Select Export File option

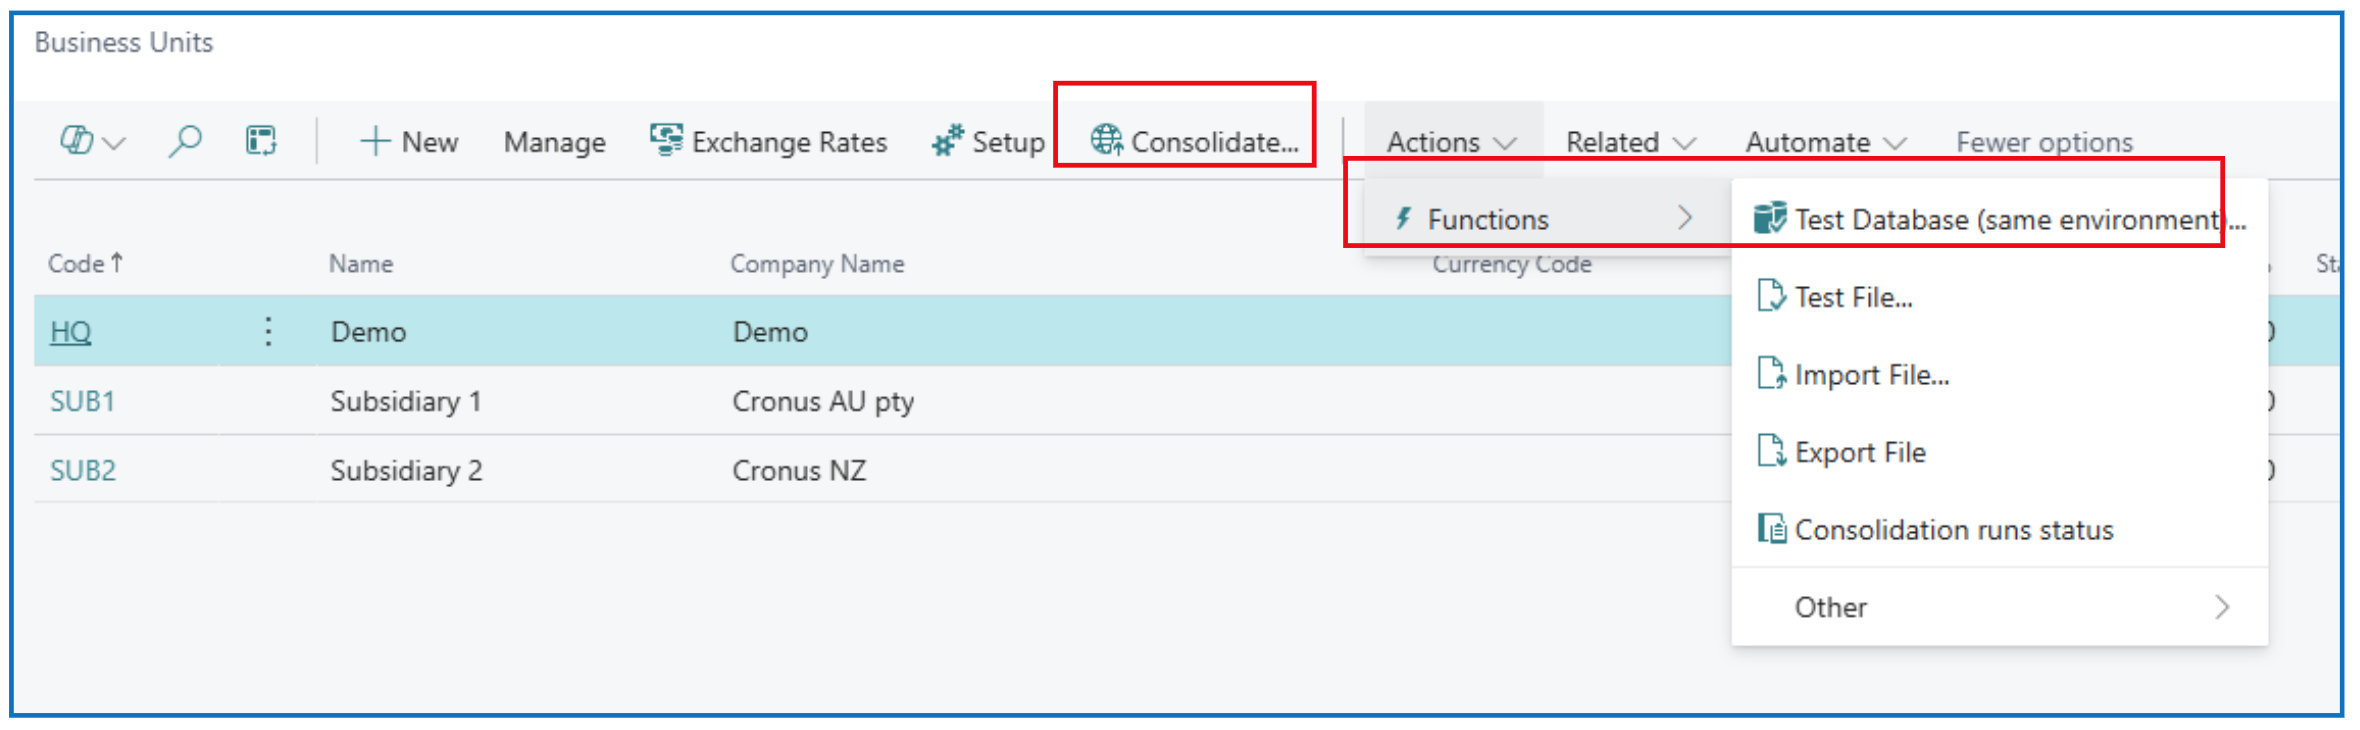1858,452
